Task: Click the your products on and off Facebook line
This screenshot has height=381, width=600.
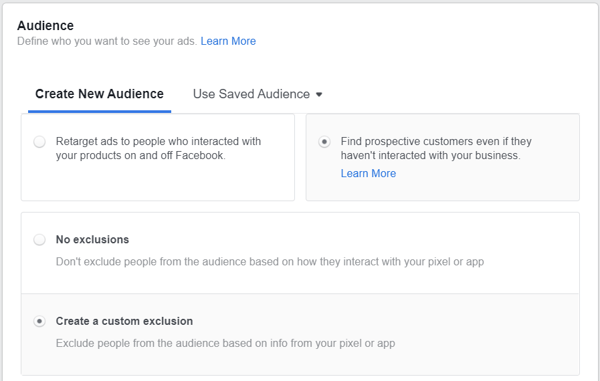Action: tap(140, 155)
